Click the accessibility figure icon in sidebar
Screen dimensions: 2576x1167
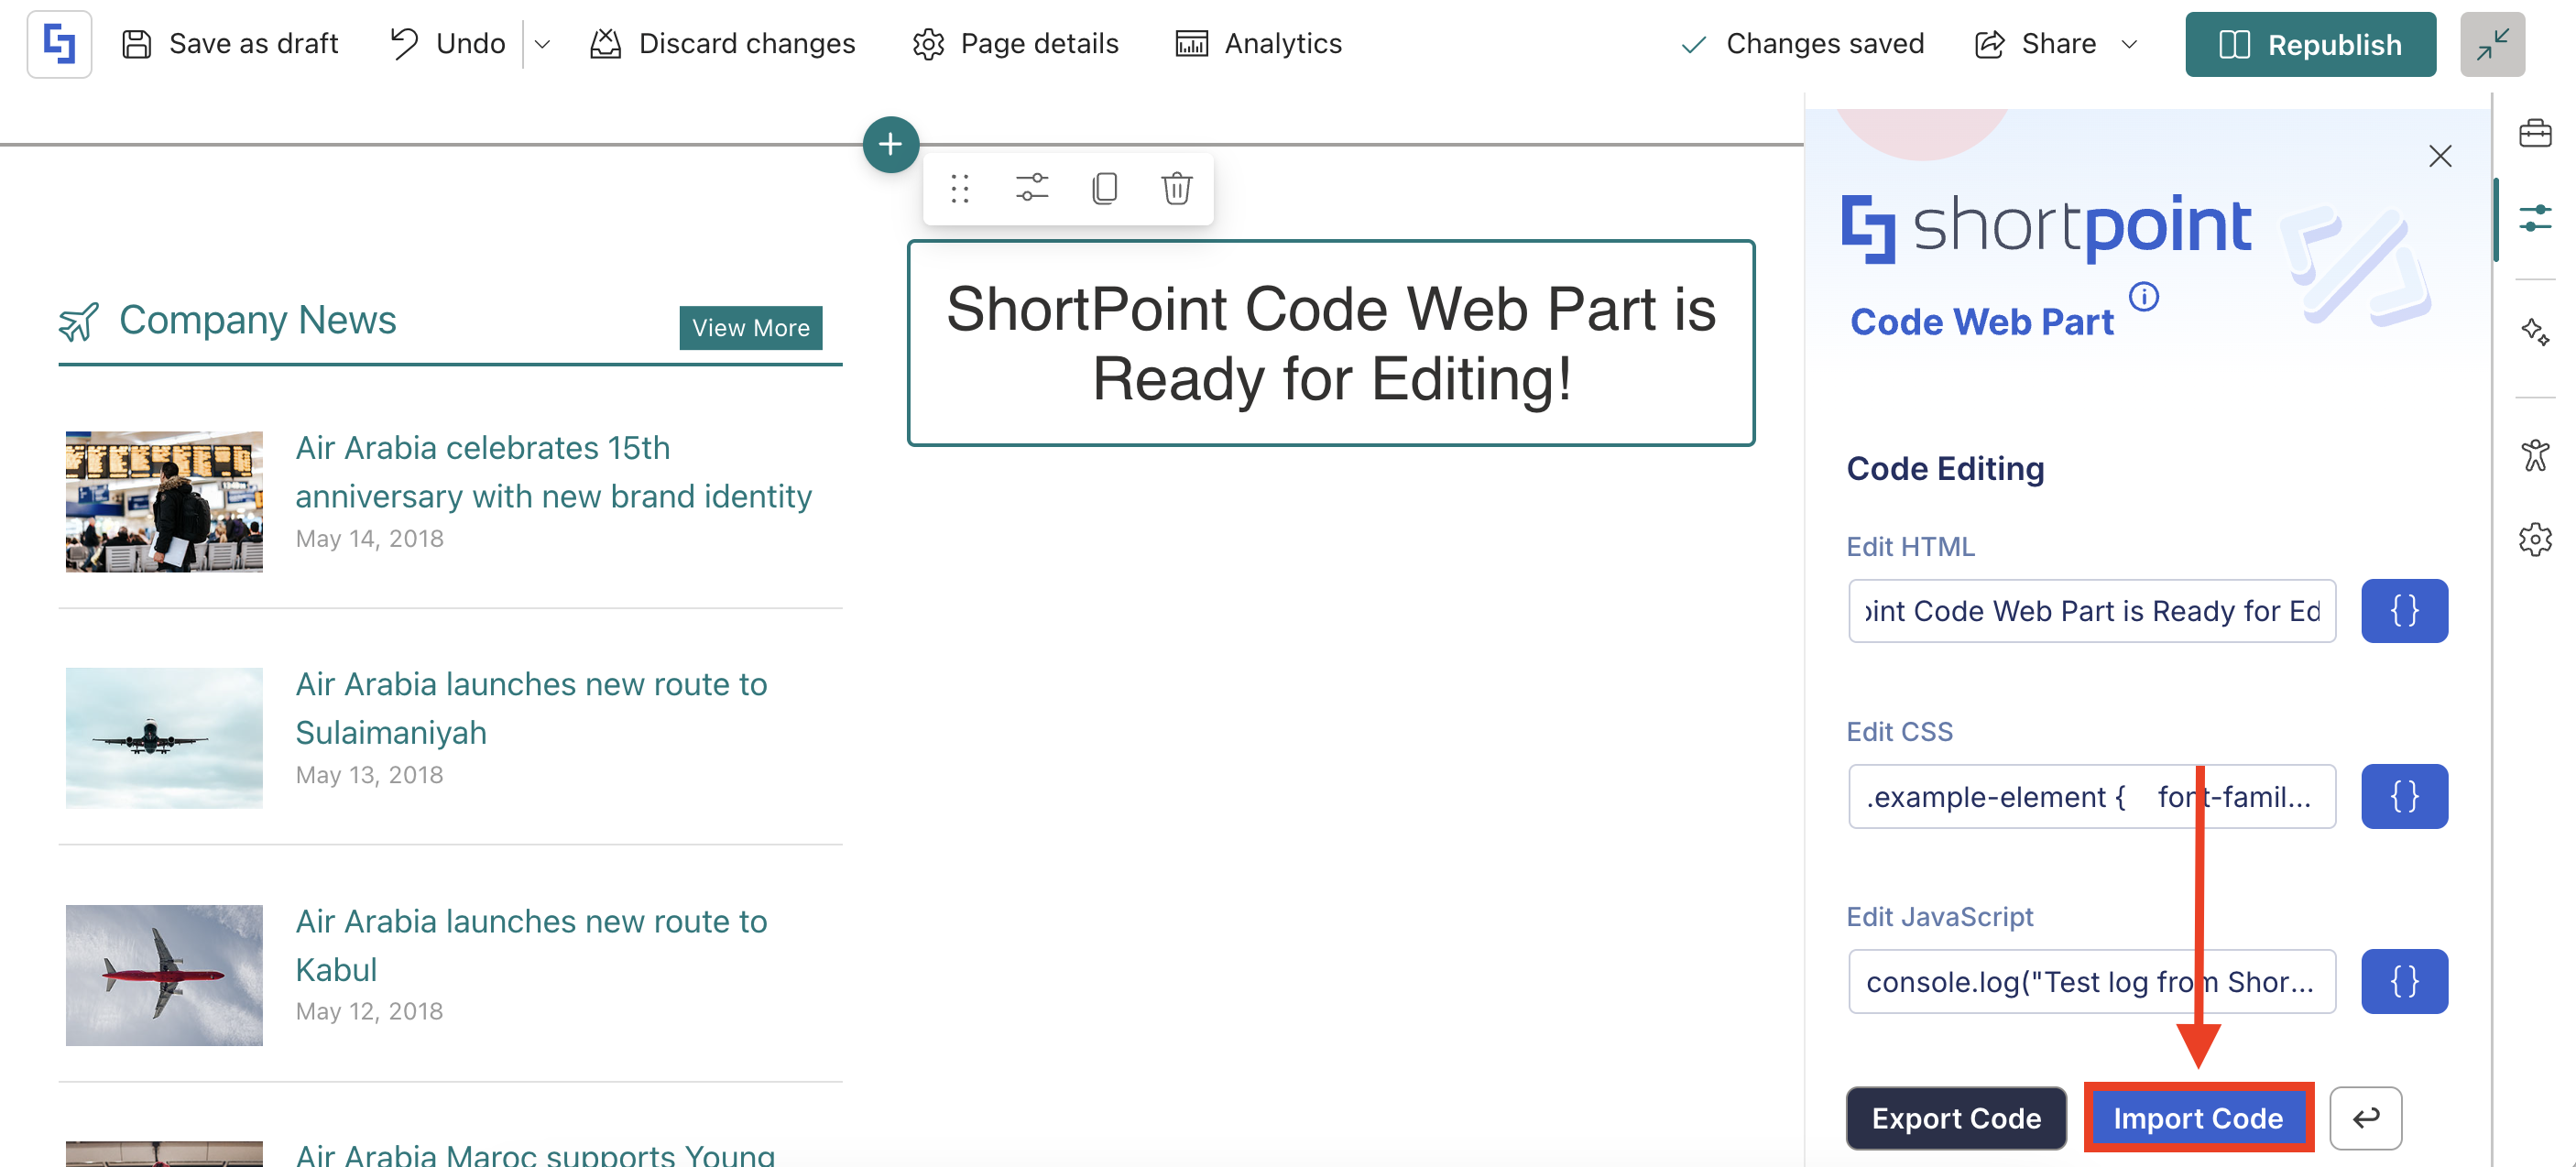(x=2534, y=455)
